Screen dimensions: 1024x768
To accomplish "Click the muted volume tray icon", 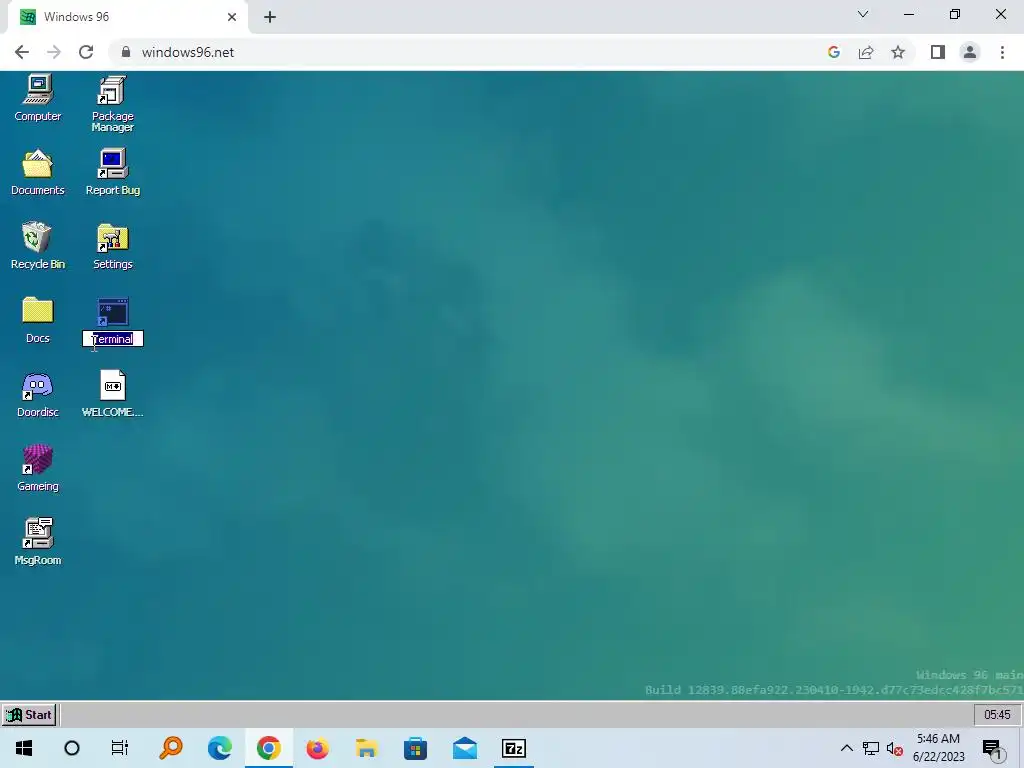I will pos(895,748).
